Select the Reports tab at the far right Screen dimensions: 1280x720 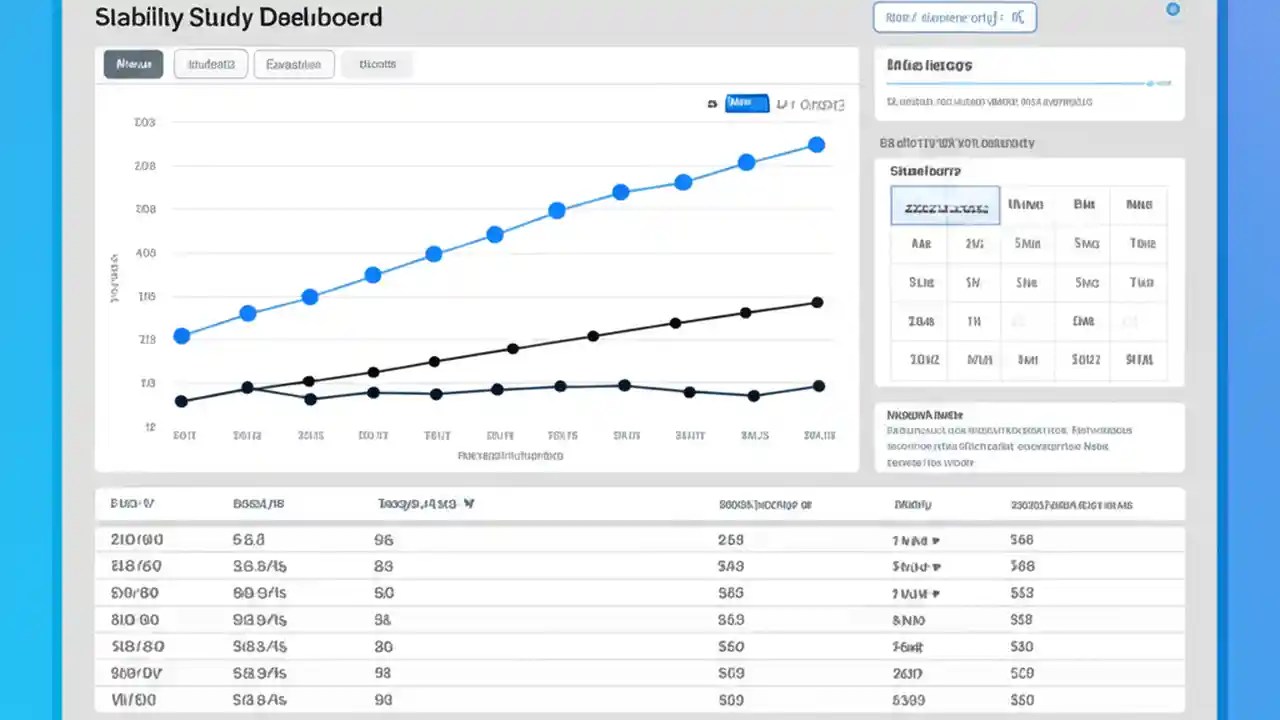tap(377, 63)
